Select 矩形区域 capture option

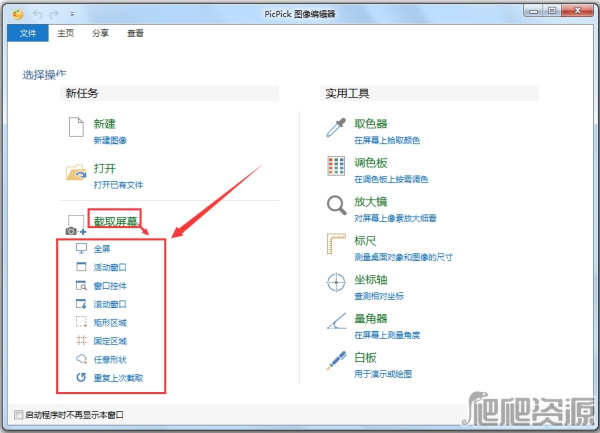110,323
